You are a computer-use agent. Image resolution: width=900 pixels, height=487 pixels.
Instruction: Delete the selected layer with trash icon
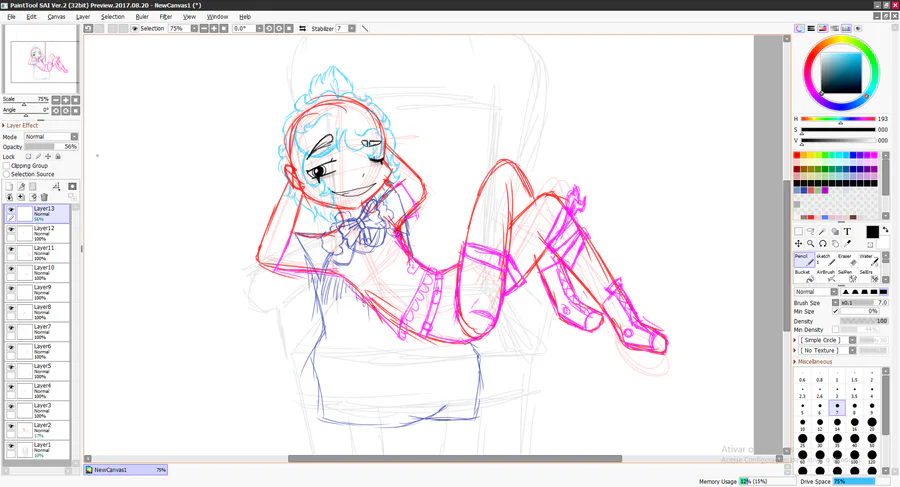[x=44, y=197]
